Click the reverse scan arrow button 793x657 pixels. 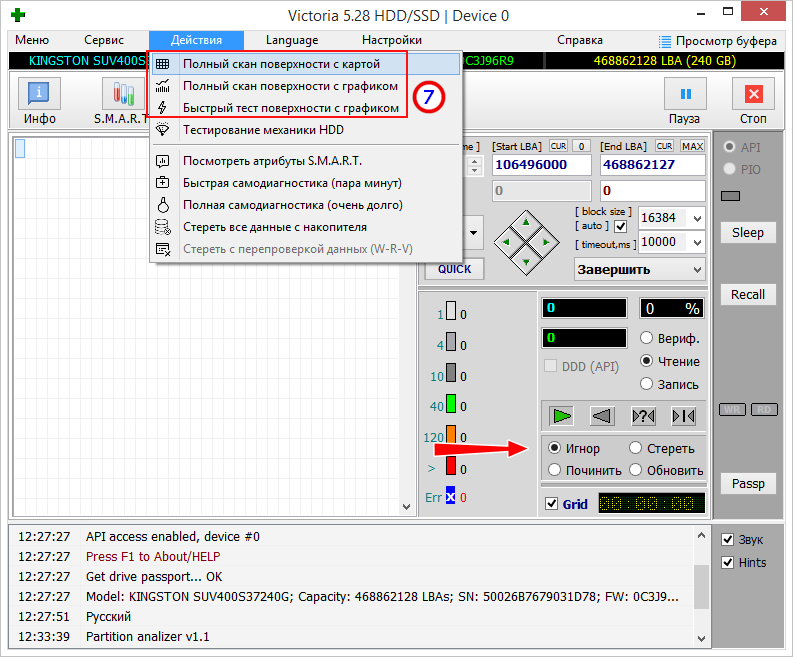(x=602, y=416)
